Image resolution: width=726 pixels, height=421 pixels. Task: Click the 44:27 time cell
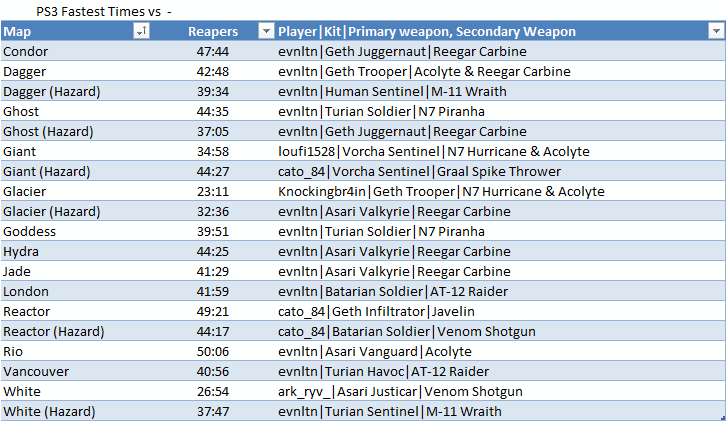coord(213,171)
